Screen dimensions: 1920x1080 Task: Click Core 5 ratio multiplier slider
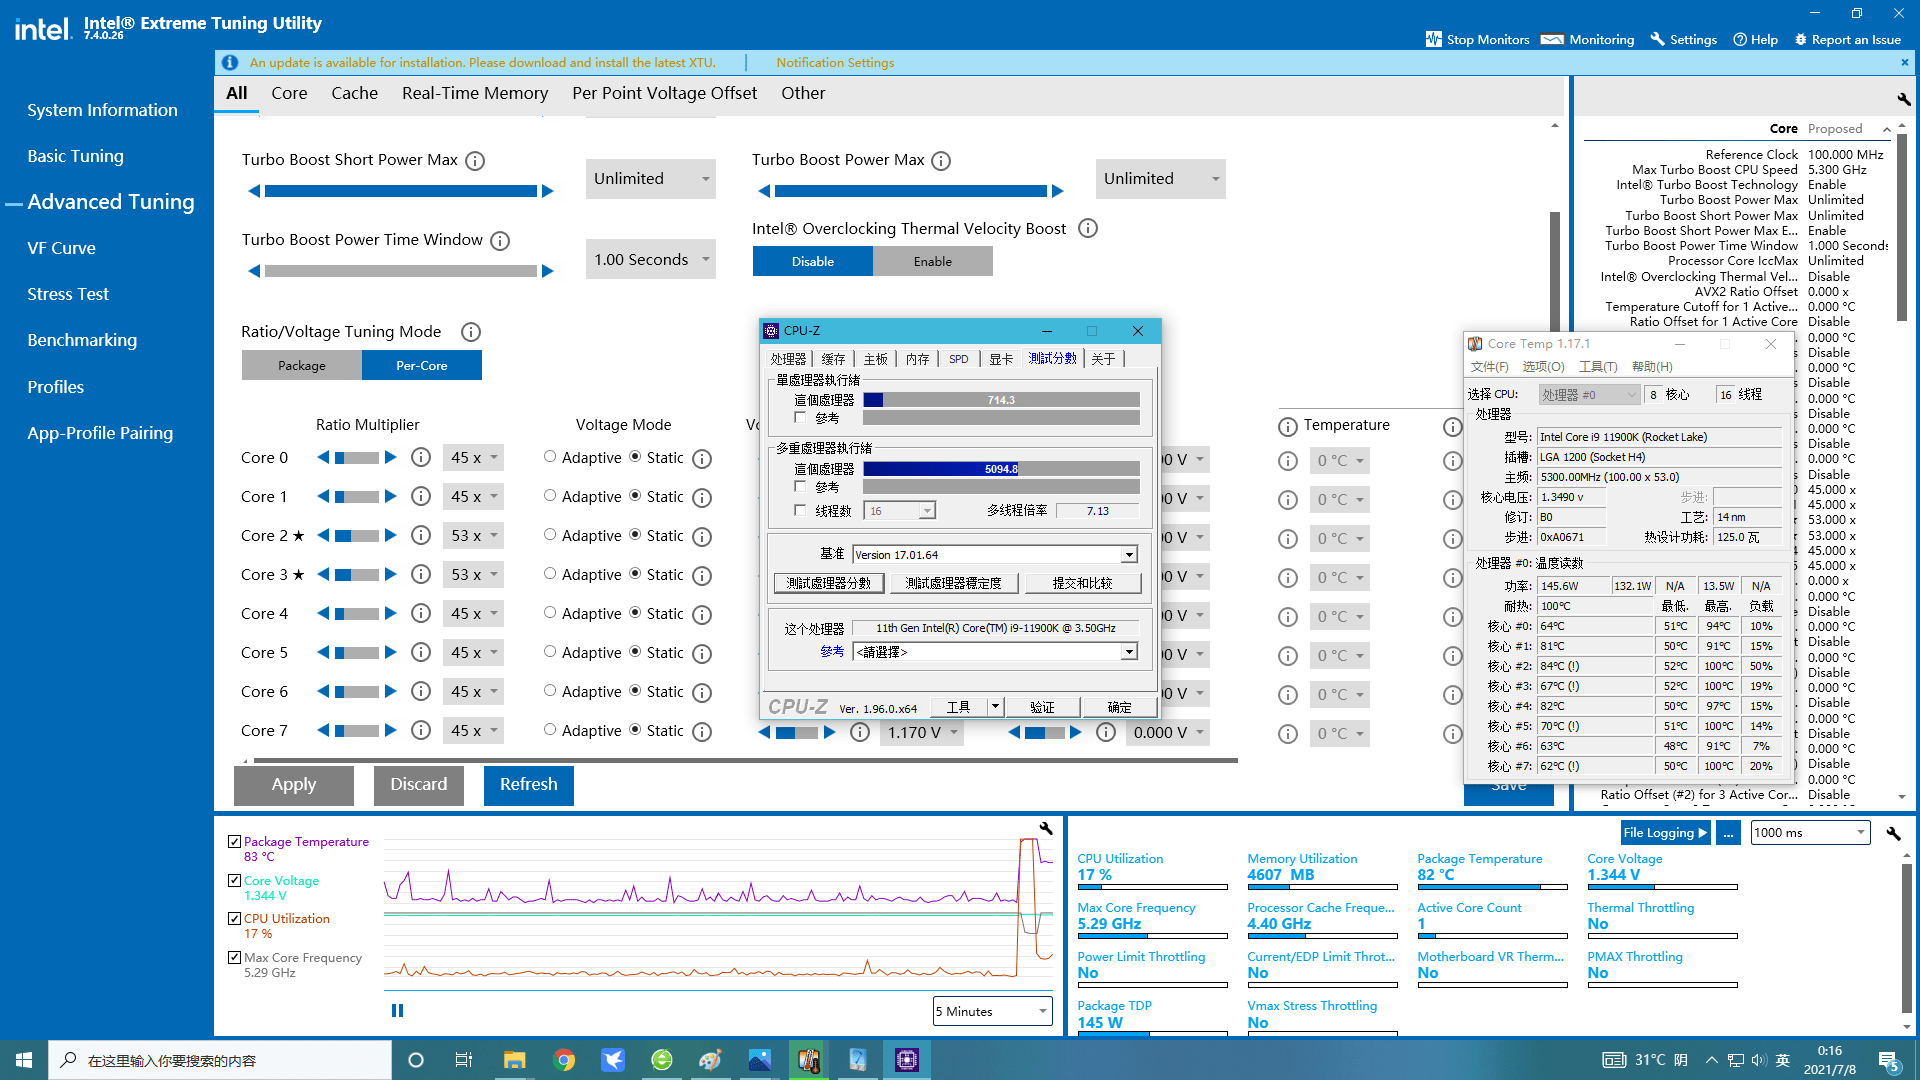pos(357,652)
